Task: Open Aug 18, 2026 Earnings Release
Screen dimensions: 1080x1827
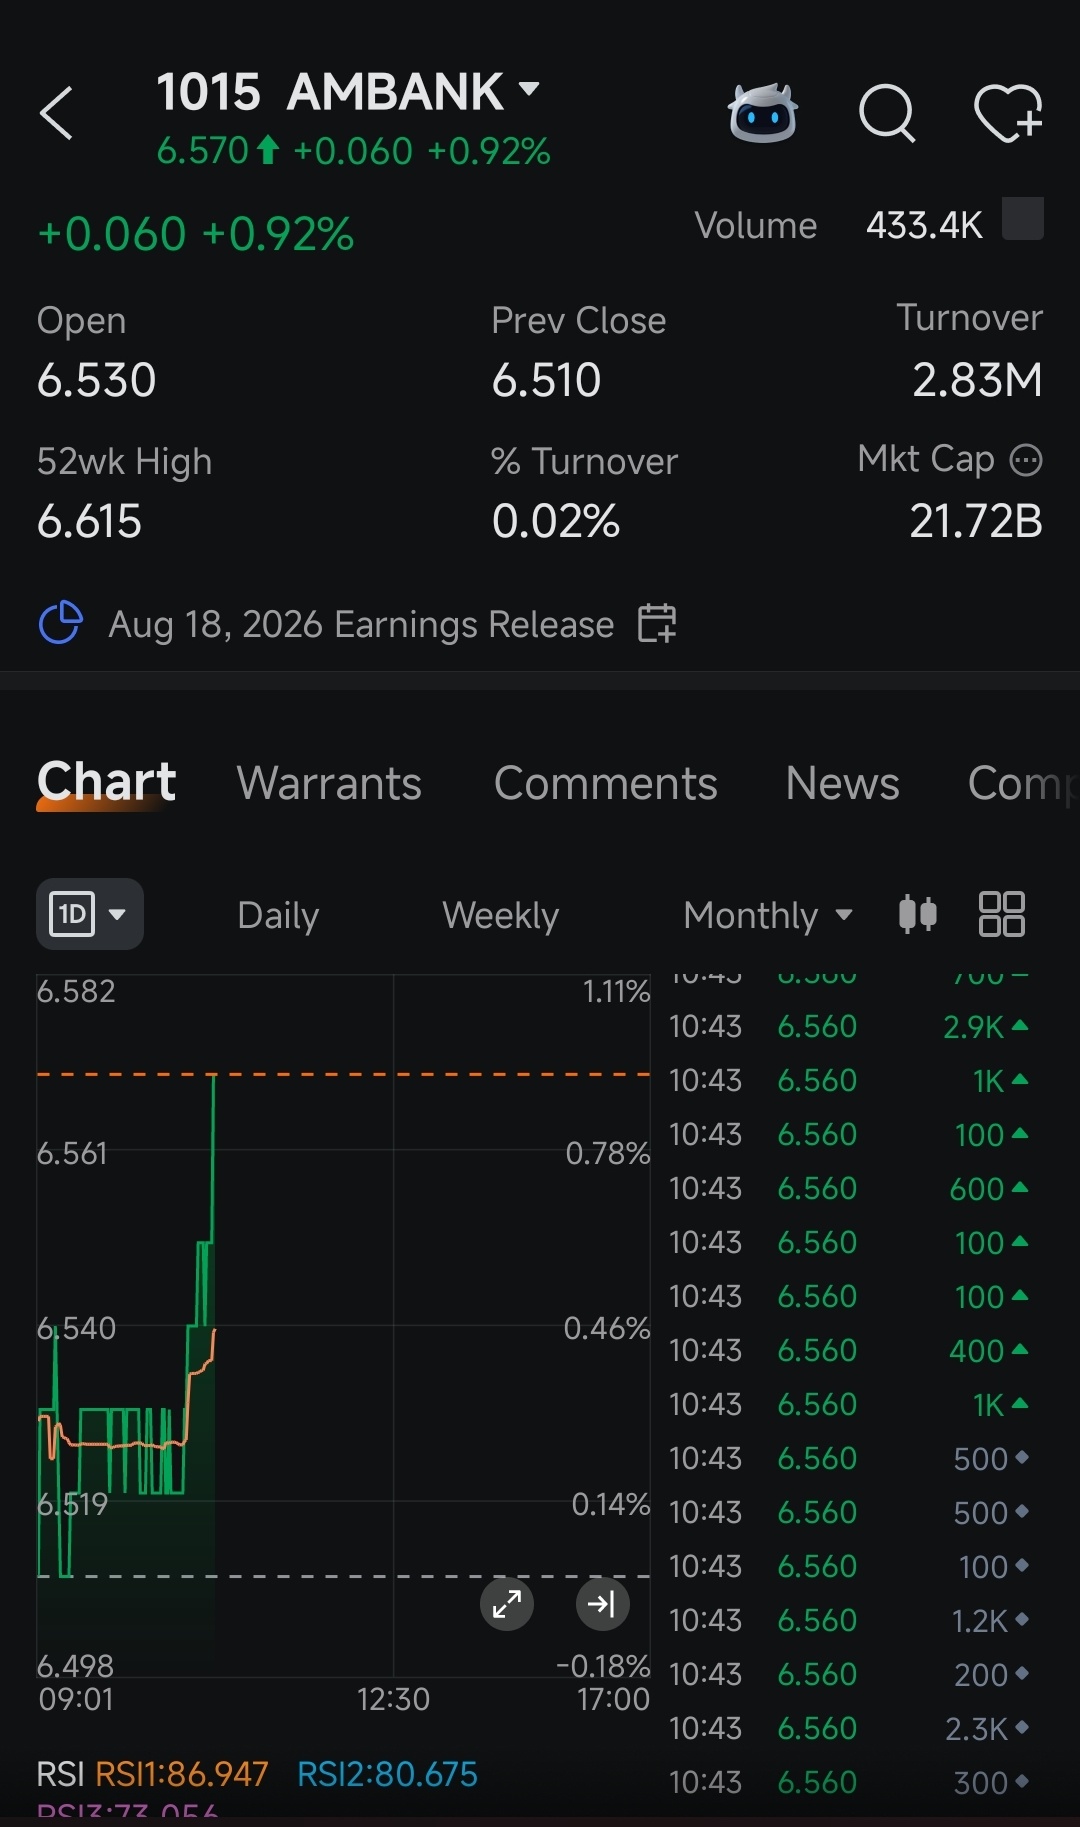Action: 361,624
